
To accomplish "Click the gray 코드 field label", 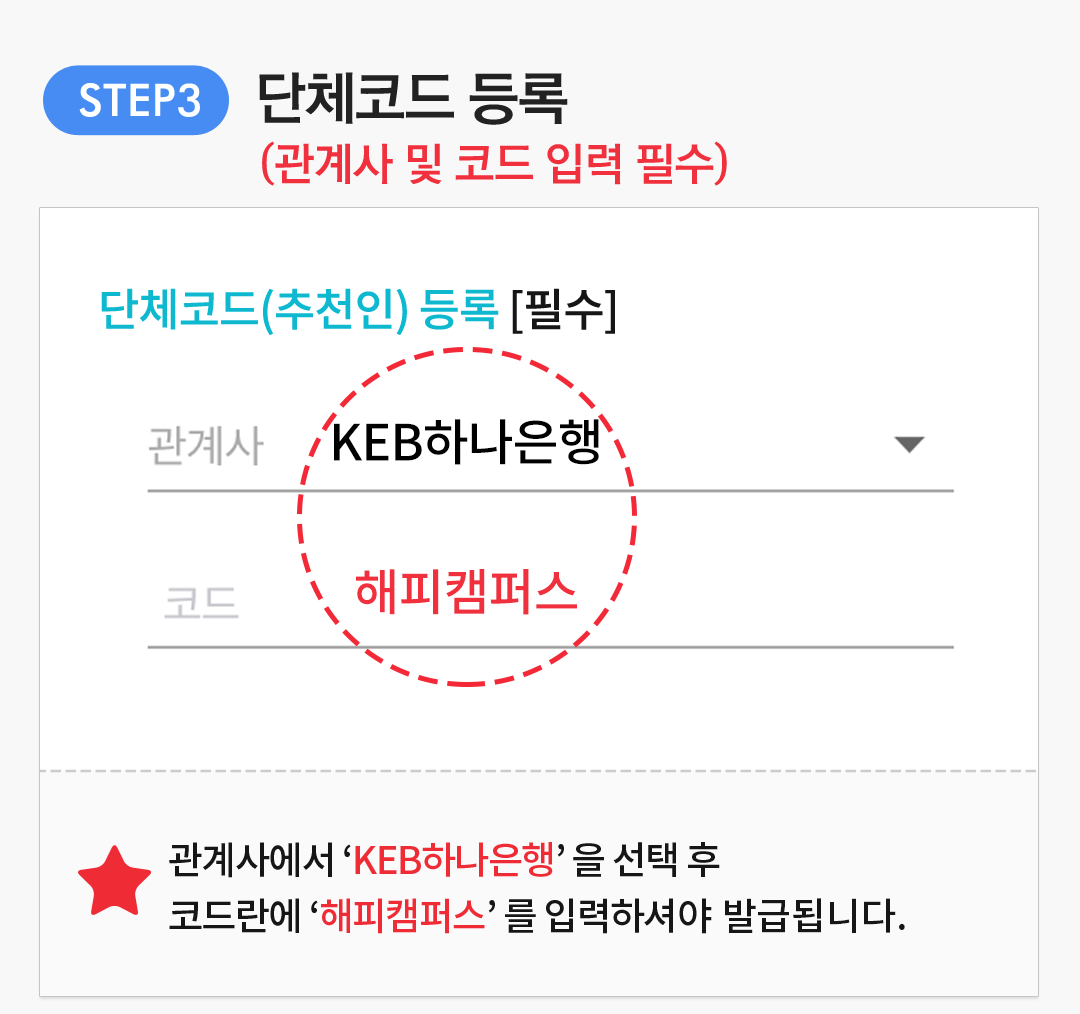I will 201,603.
